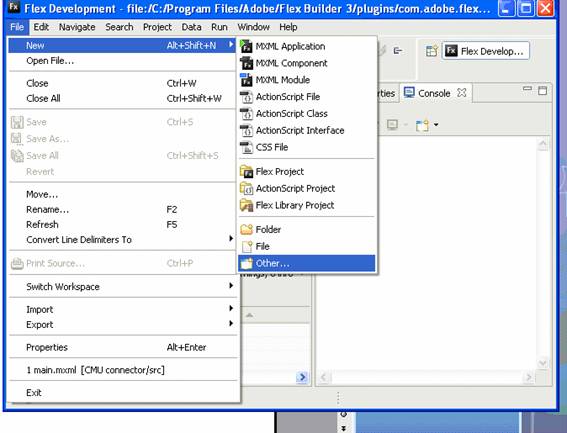Click the blue scroll-right arrow button
The image size is (567, 433).
[302, 377]
